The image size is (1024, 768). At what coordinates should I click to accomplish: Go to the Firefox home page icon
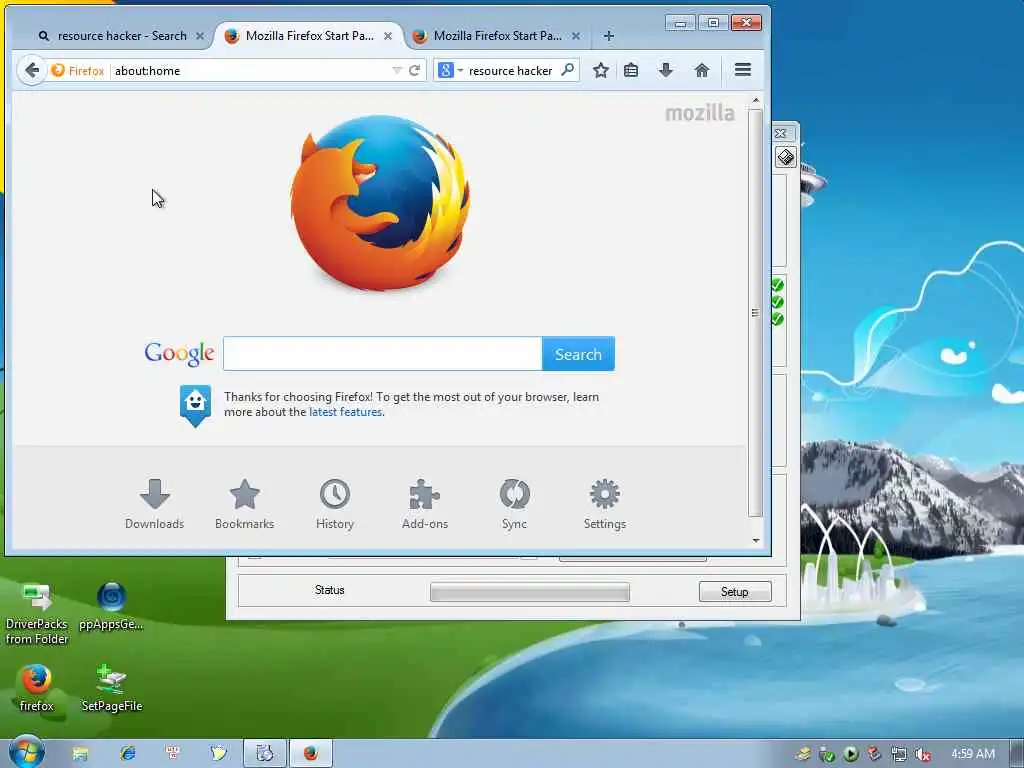pyautogui.click(x=702, y=71)
